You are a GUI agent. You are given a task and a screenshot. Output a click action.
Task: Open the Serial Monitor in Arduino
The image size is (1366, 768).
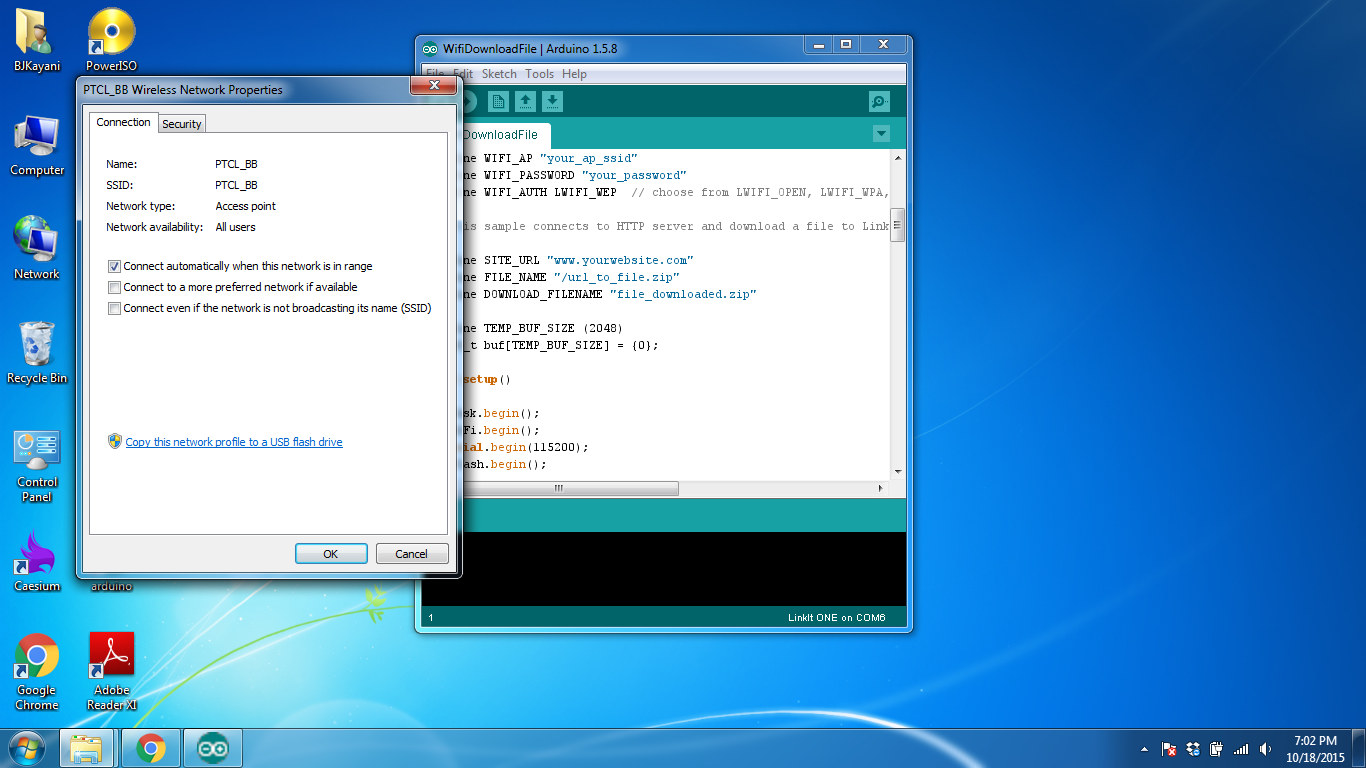pyautogui.click(x=879, y=101)
